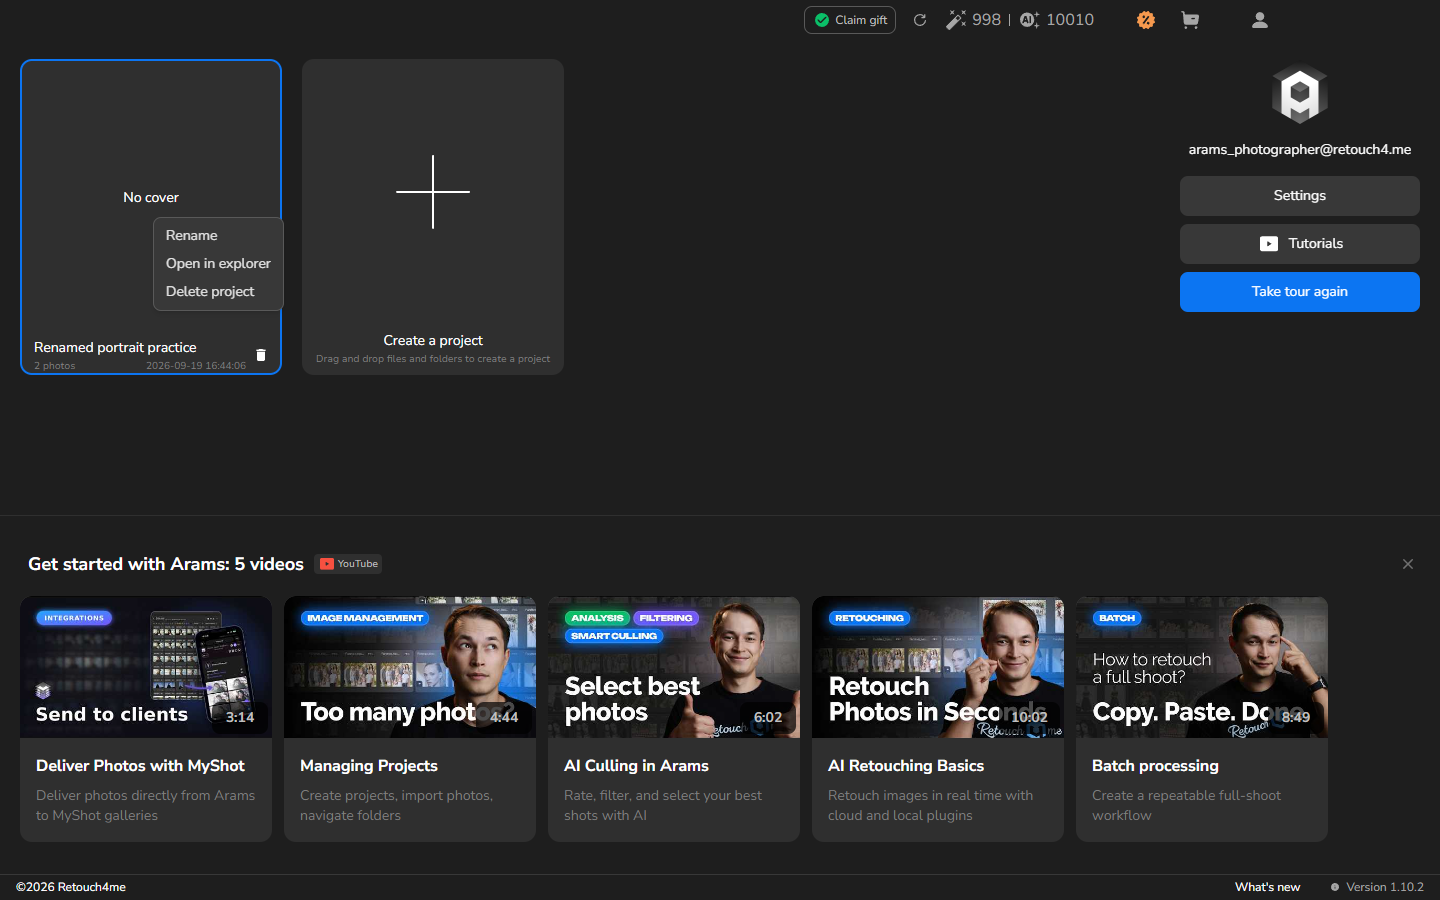
Task: Click the IMAGE MANAGEMENT tag badge
Action: click(x=365, y=618)
